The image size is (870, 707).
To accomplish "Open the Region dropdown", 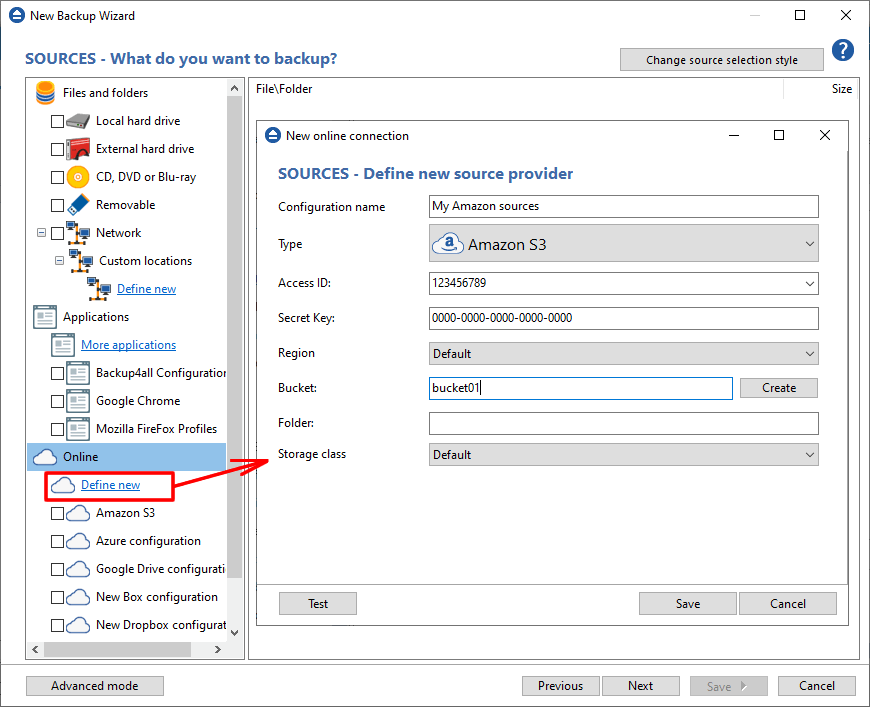I will [x=624, y=354].
